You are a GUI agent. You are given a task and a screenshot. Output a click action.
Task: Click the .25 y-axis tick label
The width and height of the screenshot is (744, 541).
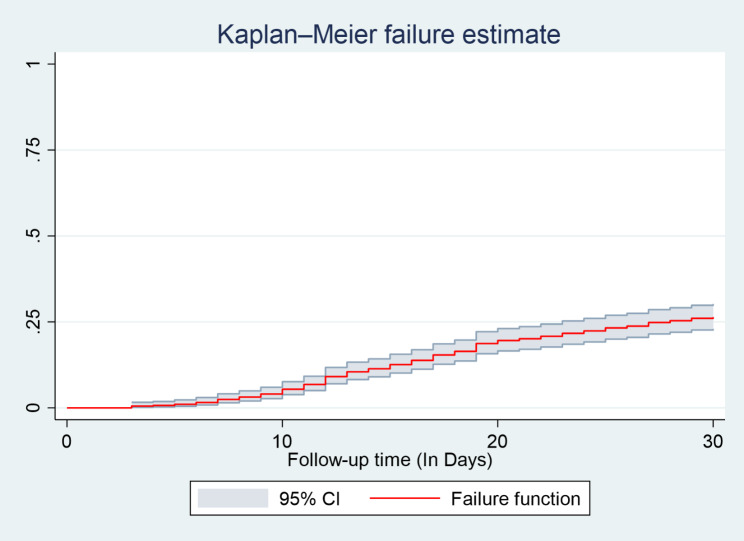35,322
